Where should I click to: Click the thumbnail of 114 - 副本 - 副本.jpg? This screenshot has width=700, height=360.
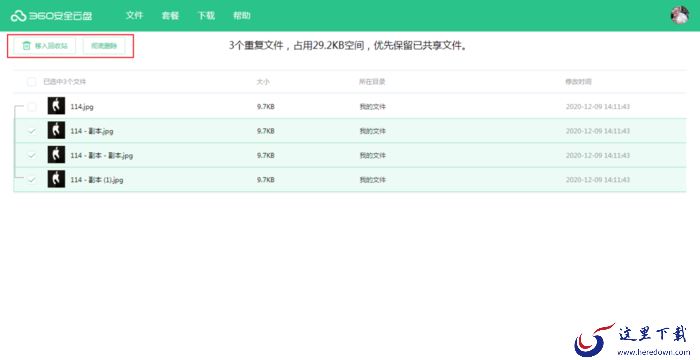click(x=56, y=155)
